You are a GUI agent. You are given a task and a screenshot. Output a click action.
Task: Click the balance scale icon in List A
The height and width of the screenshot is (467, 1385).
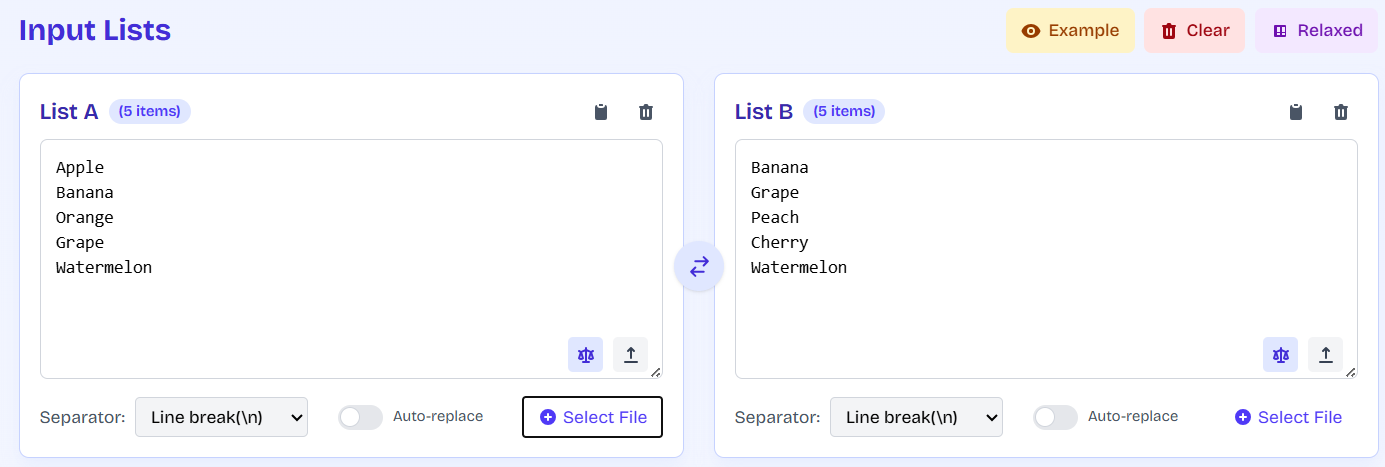585,354
